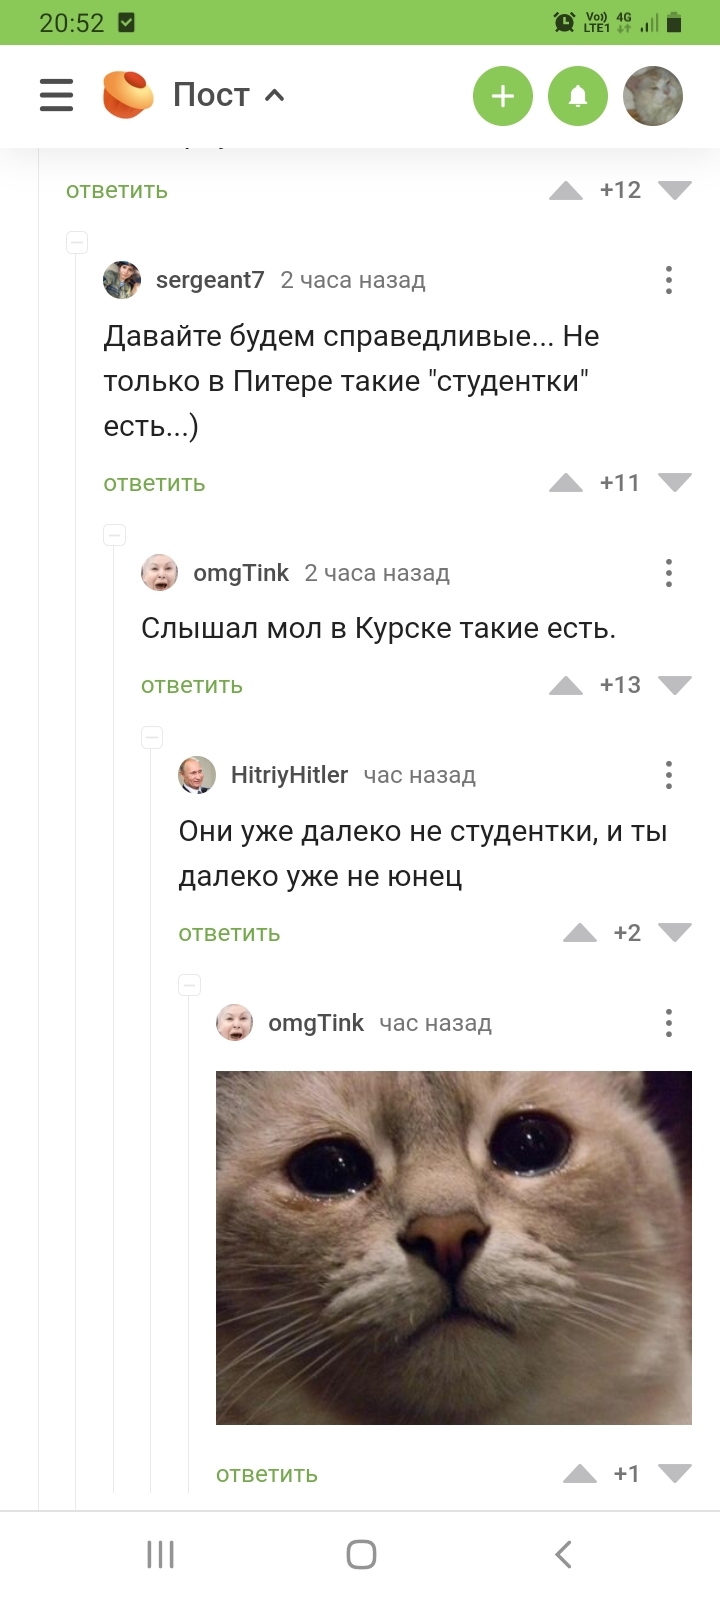Open notifications bell

[578, 96]
